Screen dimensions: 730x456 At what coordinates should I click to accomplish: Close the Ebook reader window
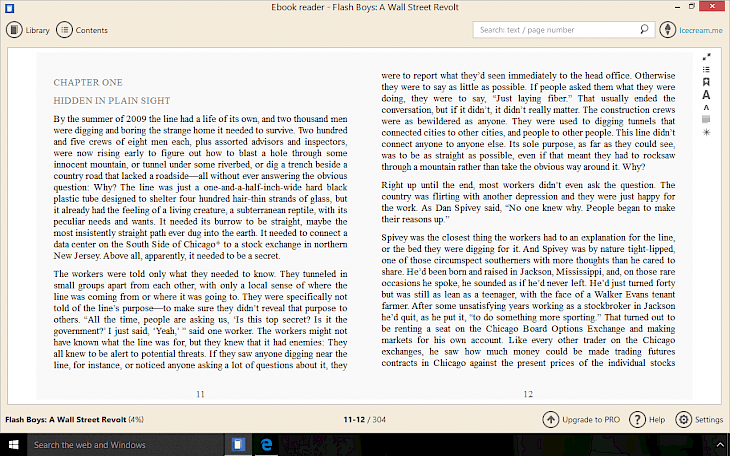(713, 6)
